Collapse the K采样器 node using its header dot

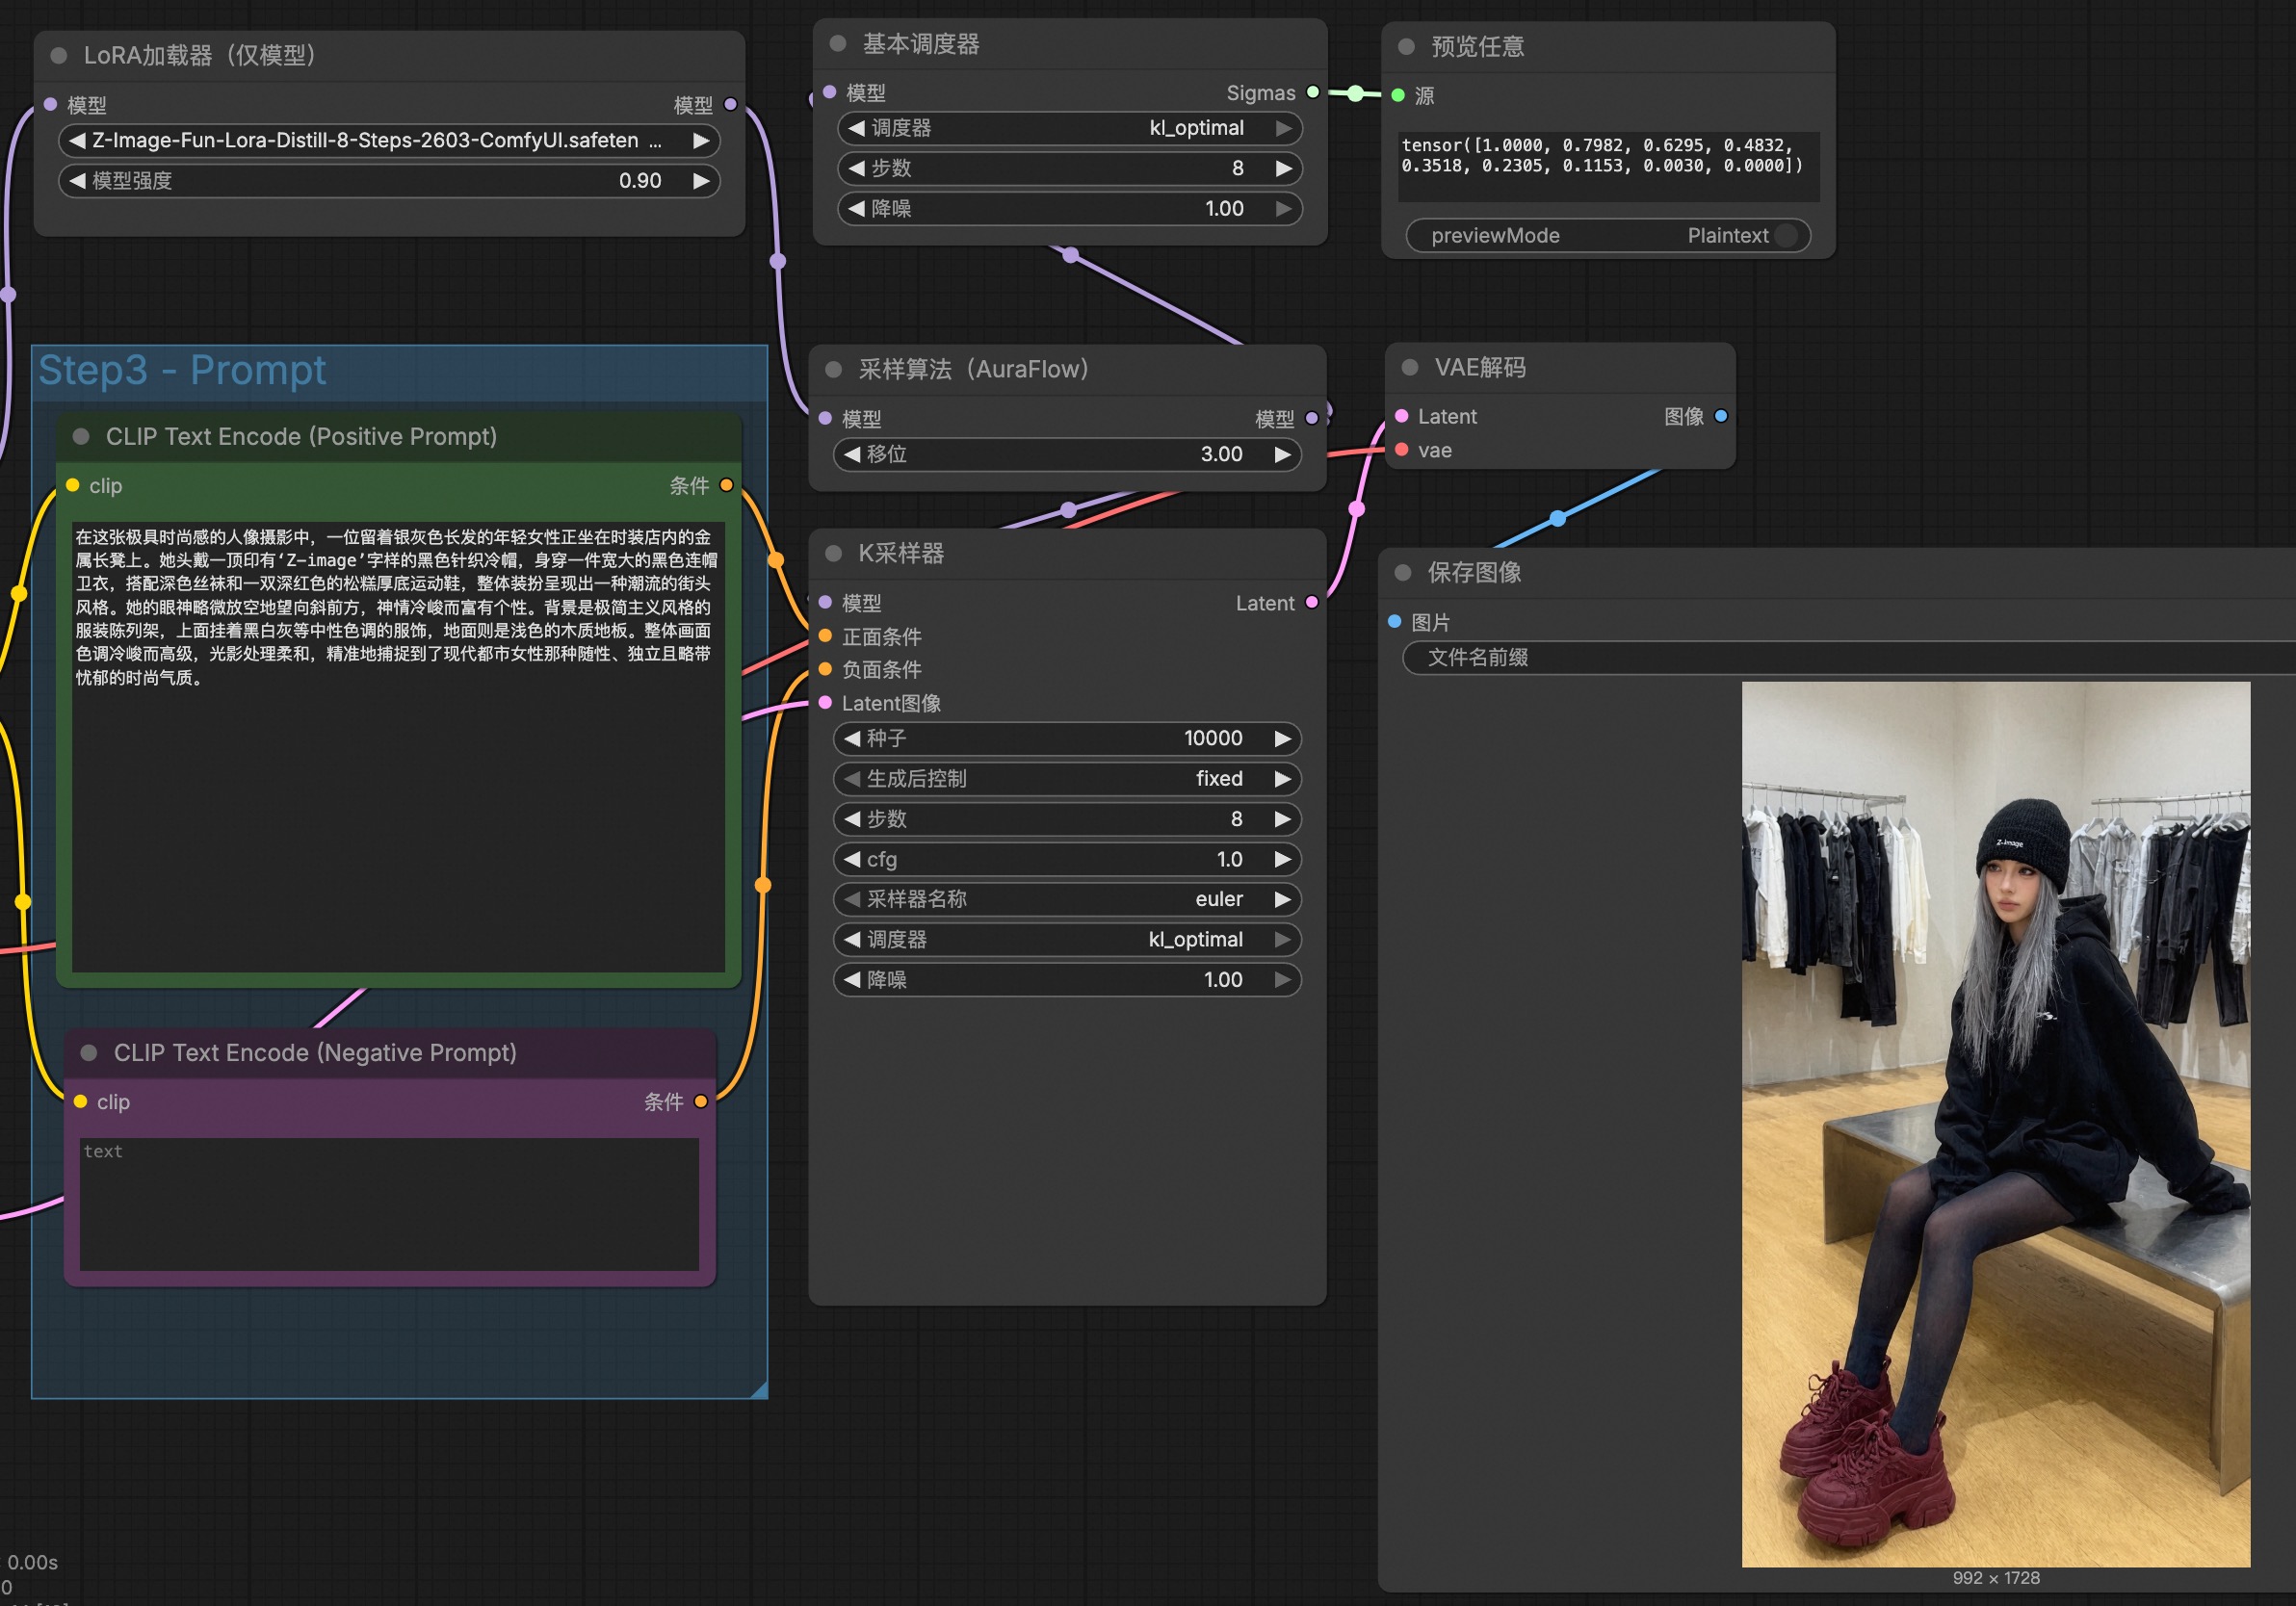tap(833, 553)
